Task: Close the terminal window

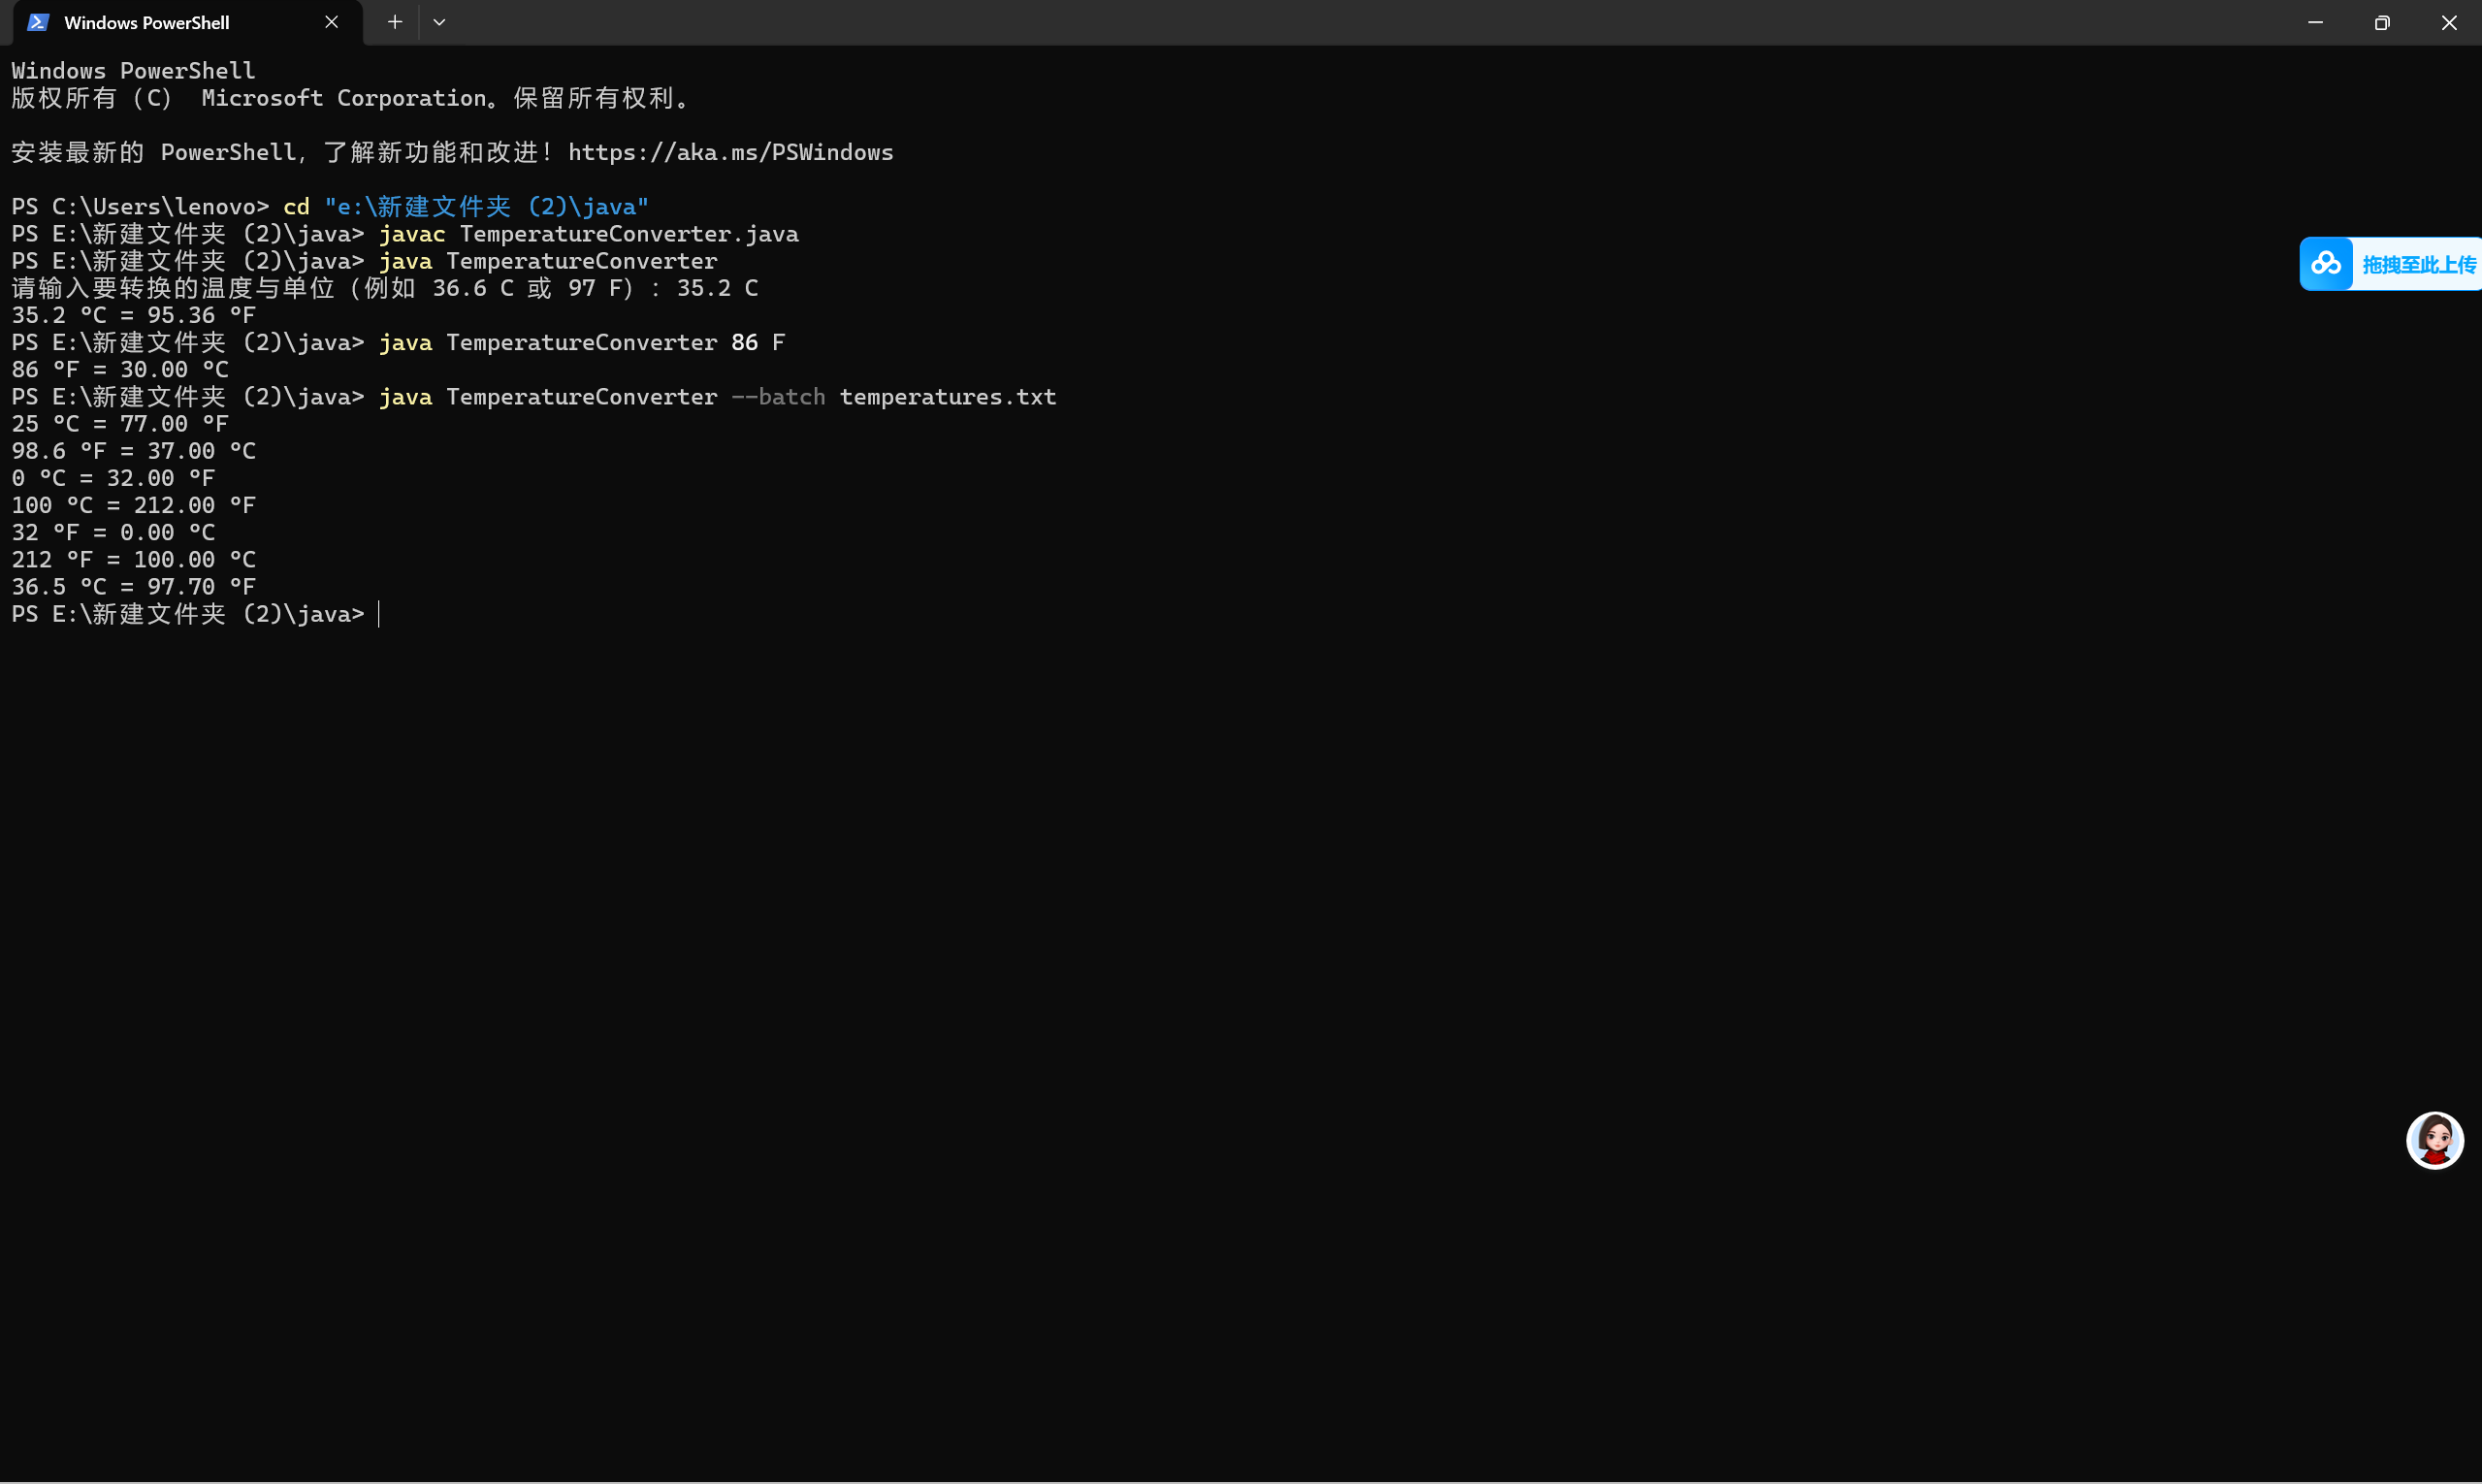Action: [x=2449, y=22]
